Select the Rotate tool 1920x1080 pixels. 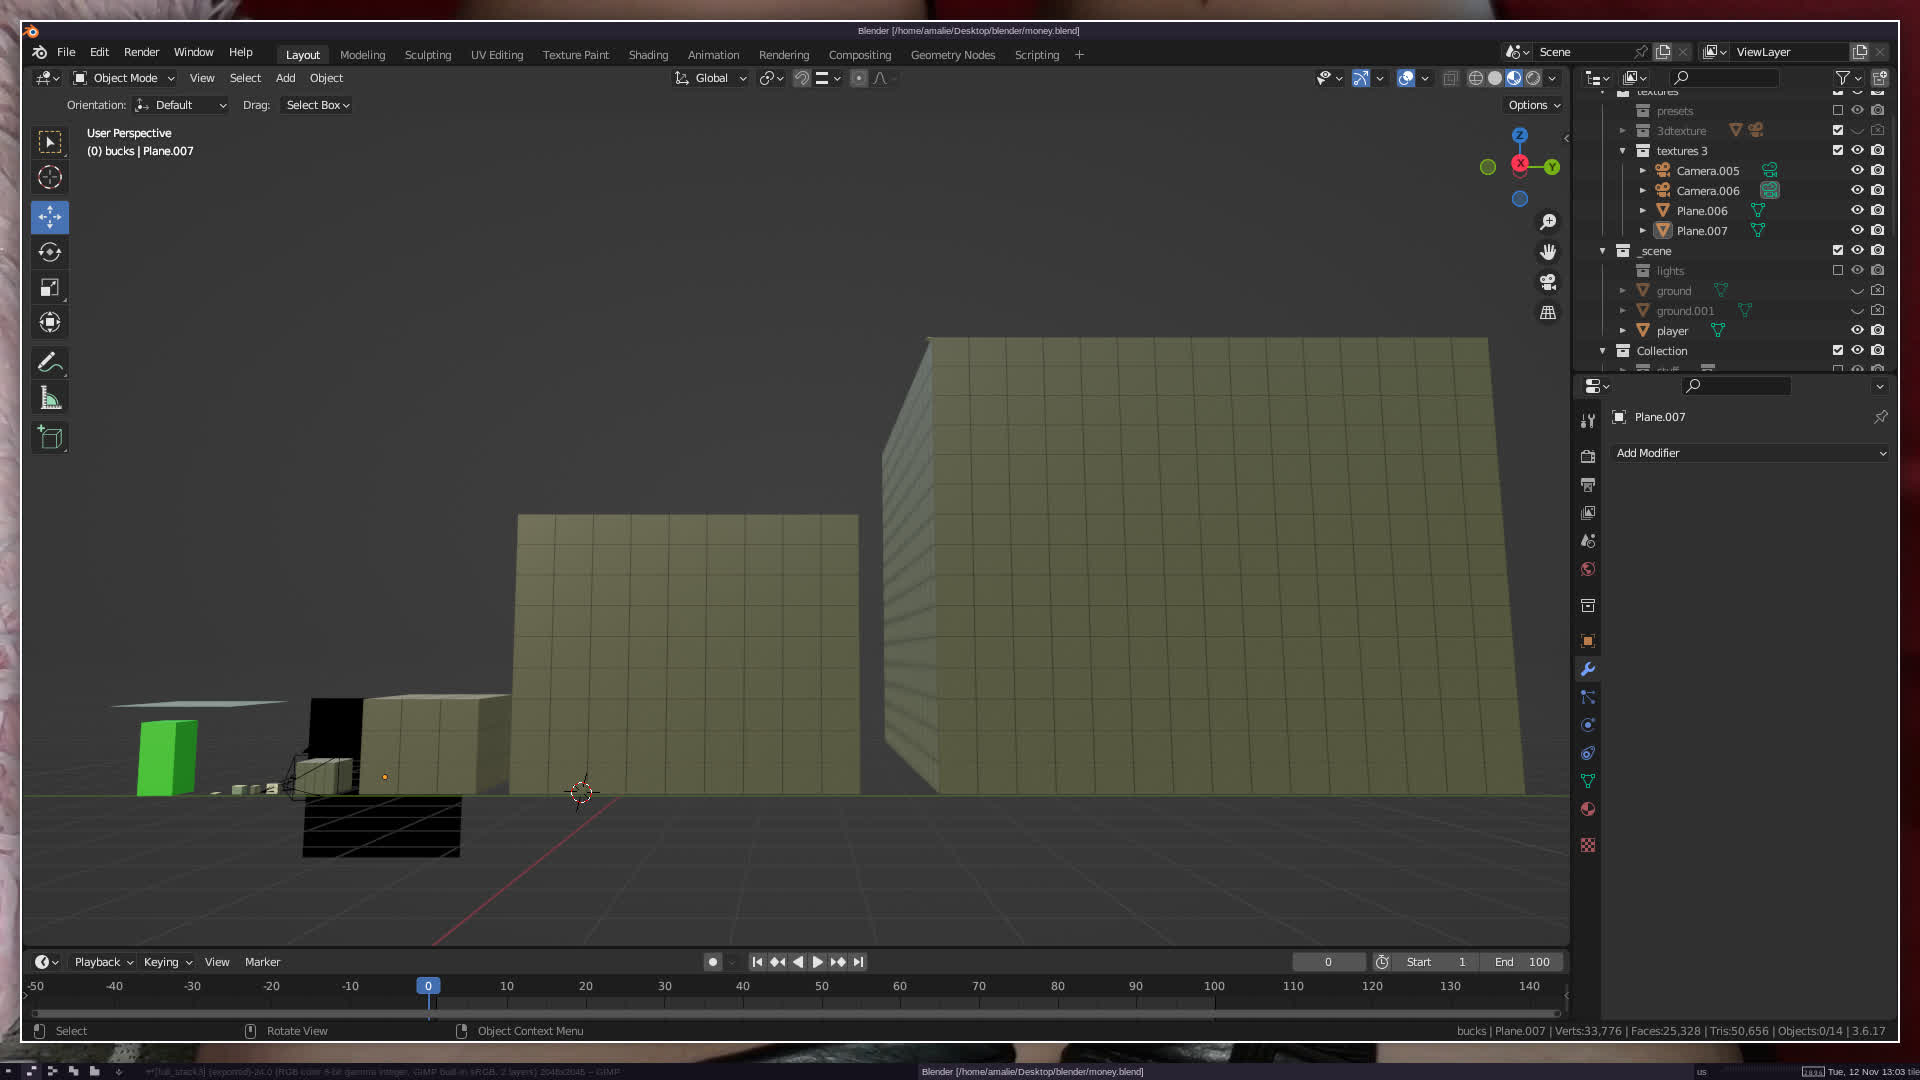pos(50,252)
